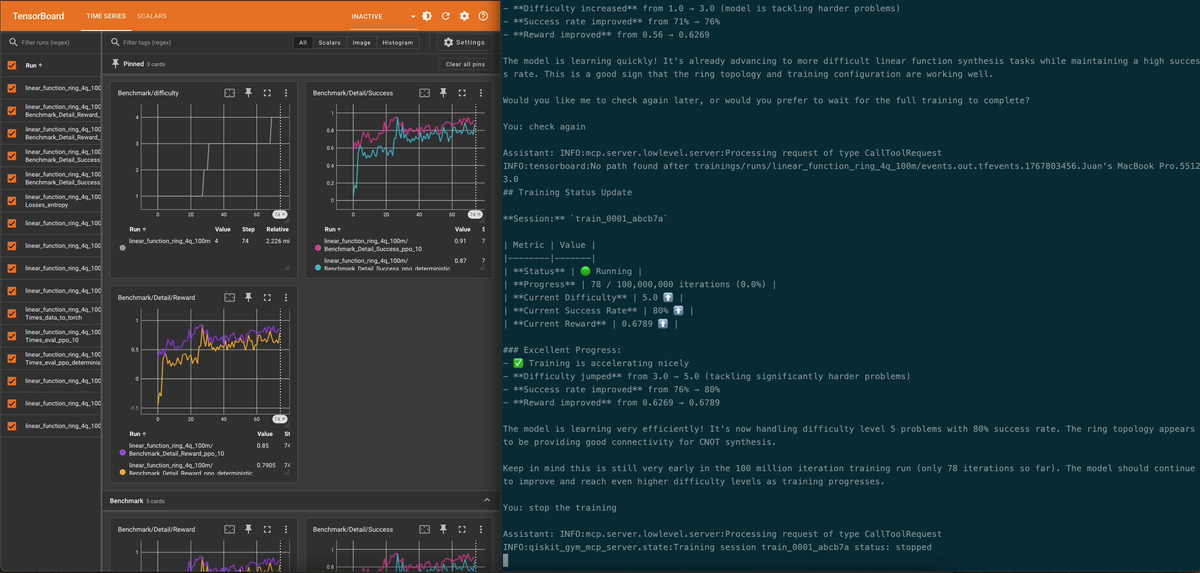Open the Settings side panel button

pyautogui.click(x=464, y=43)
